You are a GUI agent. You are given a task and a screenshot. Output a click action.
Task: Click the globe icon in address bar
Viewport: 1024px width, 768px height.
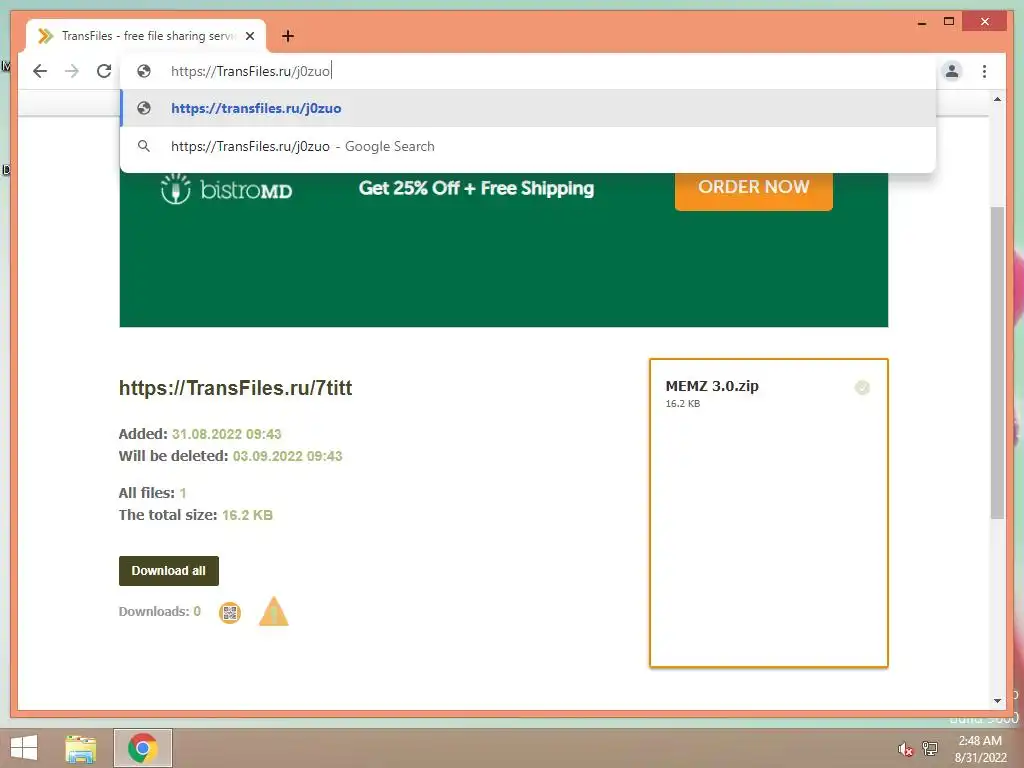(x=144, y=71)
